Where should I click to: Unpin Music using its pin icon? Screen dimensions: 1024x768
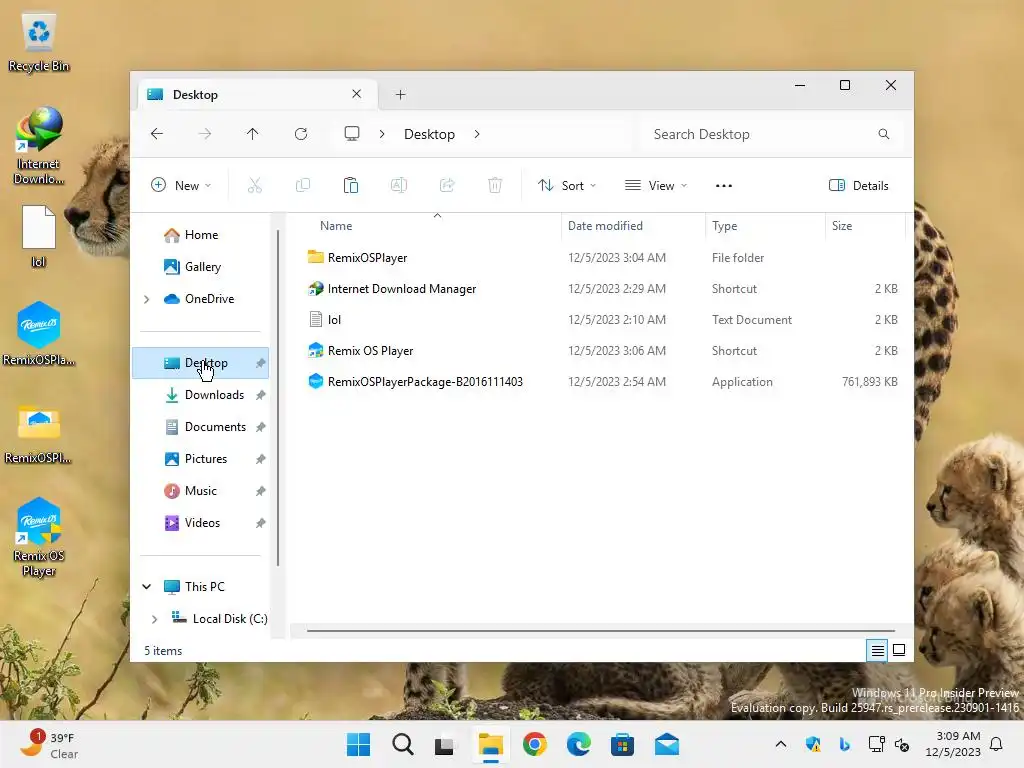click(261, 491)
